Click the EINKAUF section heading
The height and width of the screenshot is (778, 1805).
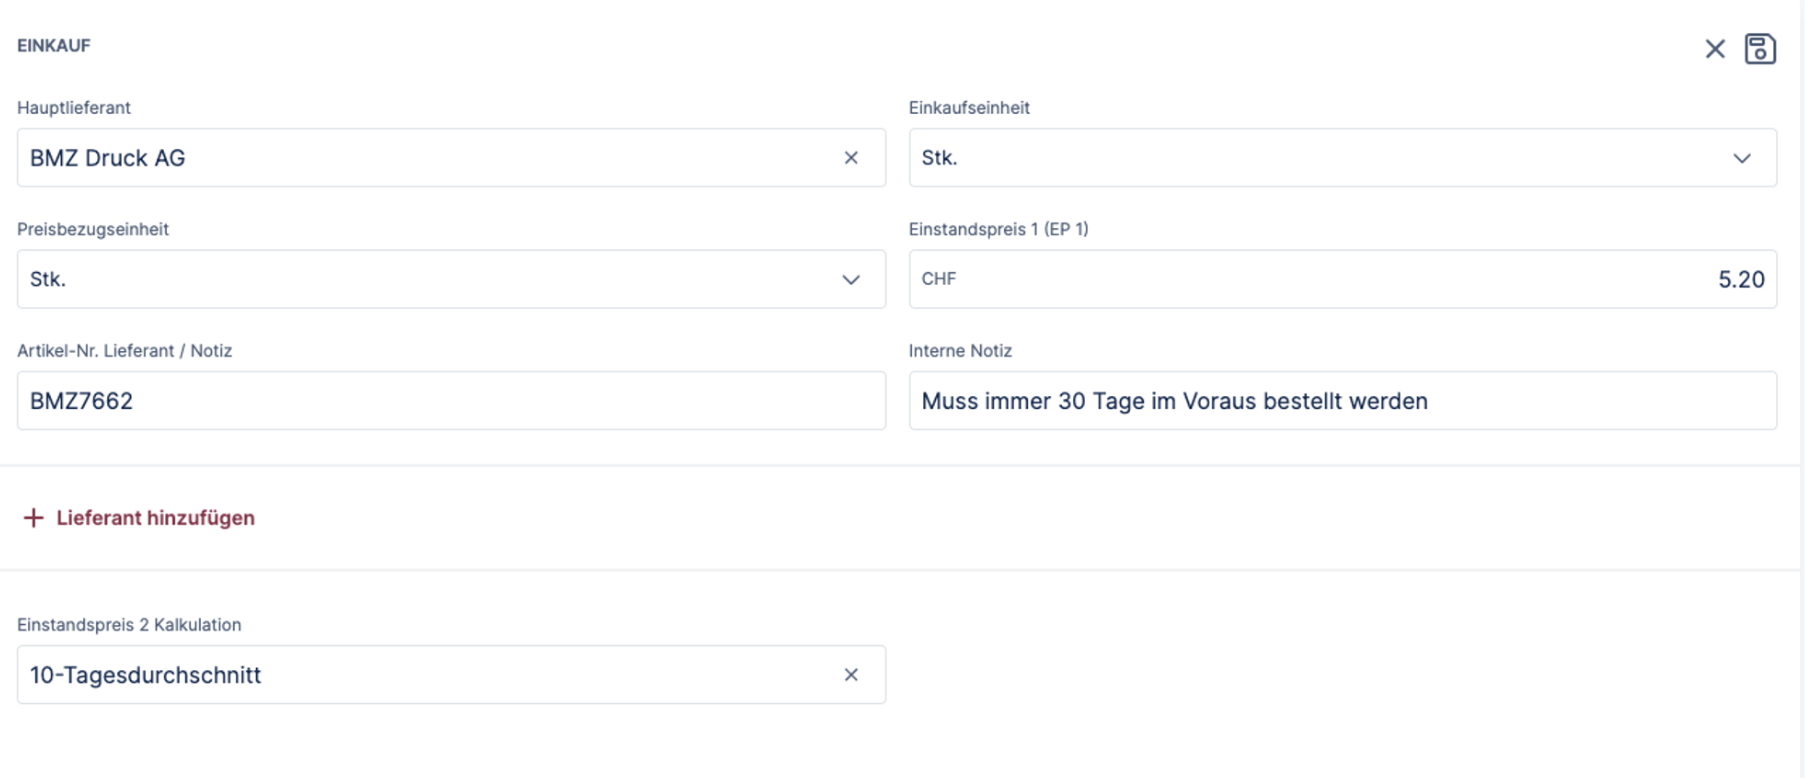pyautogui.click(x=54, y=45)
